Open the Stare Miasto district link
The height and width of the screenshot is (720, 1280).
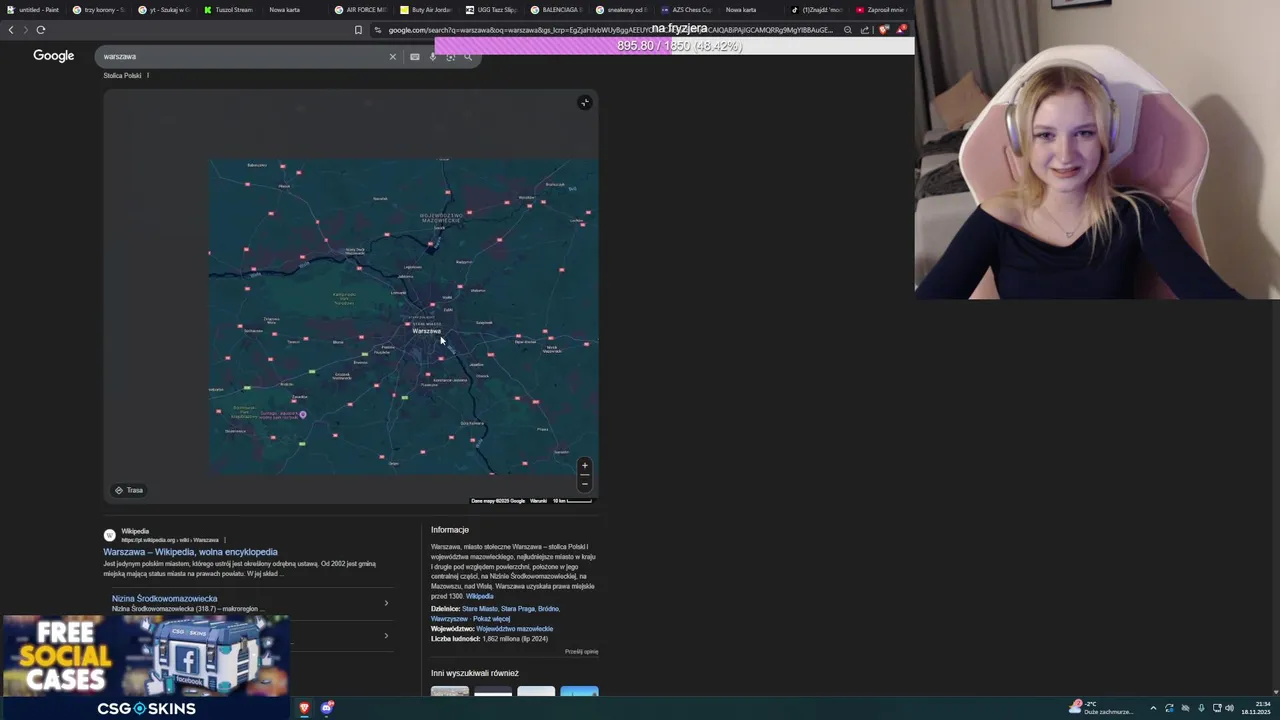(x=479, y=609)
